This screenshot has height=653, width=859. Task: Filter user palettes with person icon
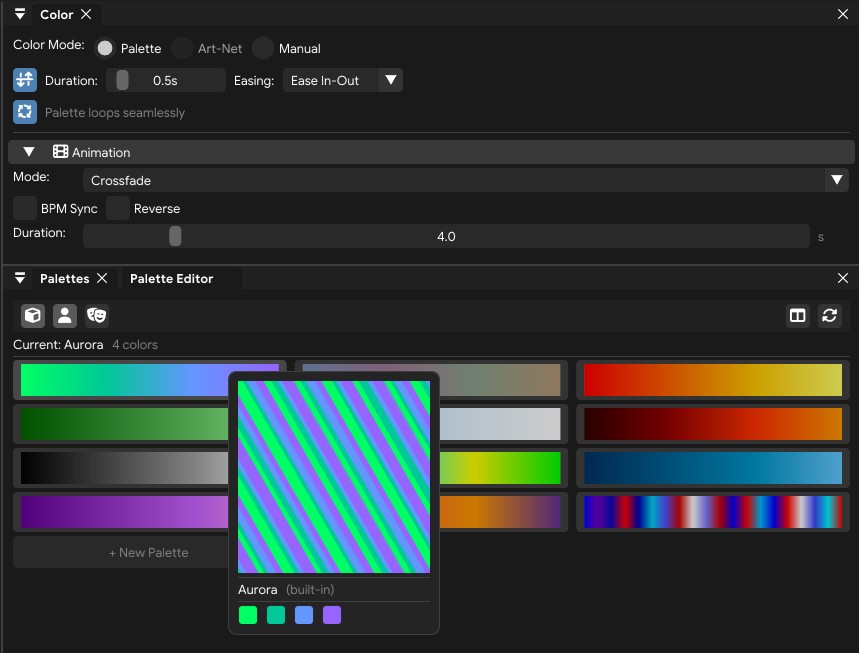point(65,316)
